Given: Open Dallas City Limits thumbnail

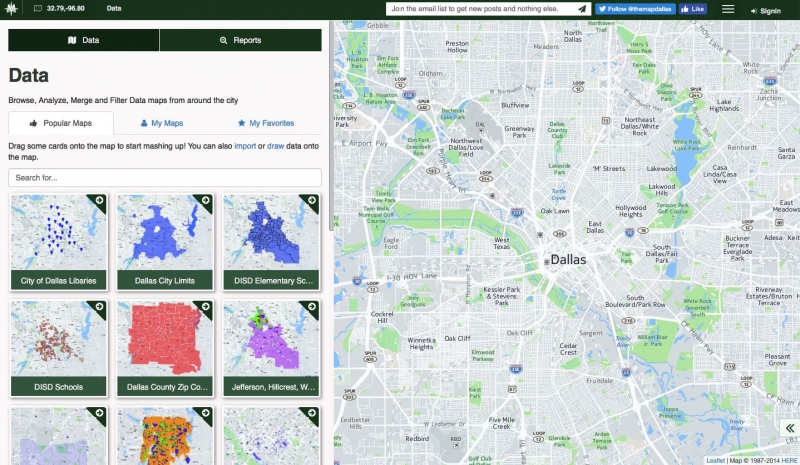Looking at the screenshot, I should [x=165, y=233].
